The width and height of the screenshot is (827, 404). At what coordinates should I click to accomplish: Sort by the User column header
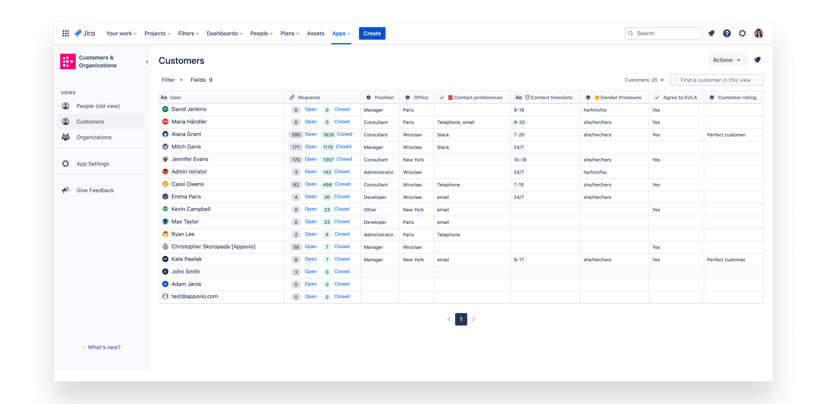(222, 98)
